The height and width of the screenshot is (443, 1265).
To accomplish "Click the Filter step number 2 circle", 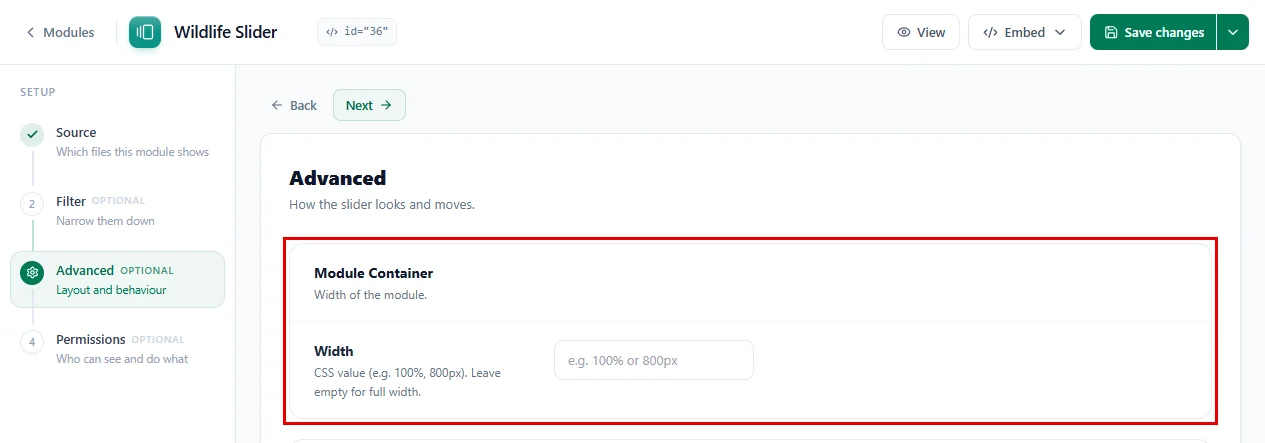I will pos(33,203).
